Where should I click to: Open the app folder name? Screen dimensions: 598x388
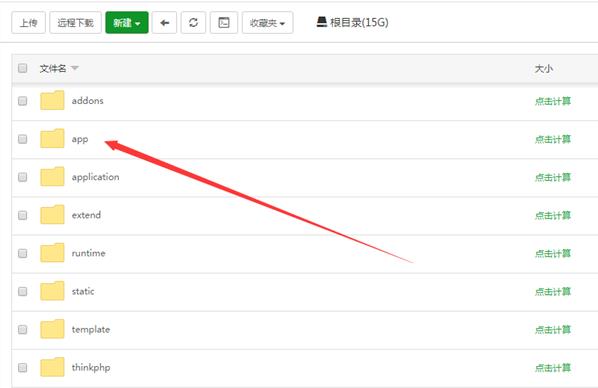tap(80, 139)
